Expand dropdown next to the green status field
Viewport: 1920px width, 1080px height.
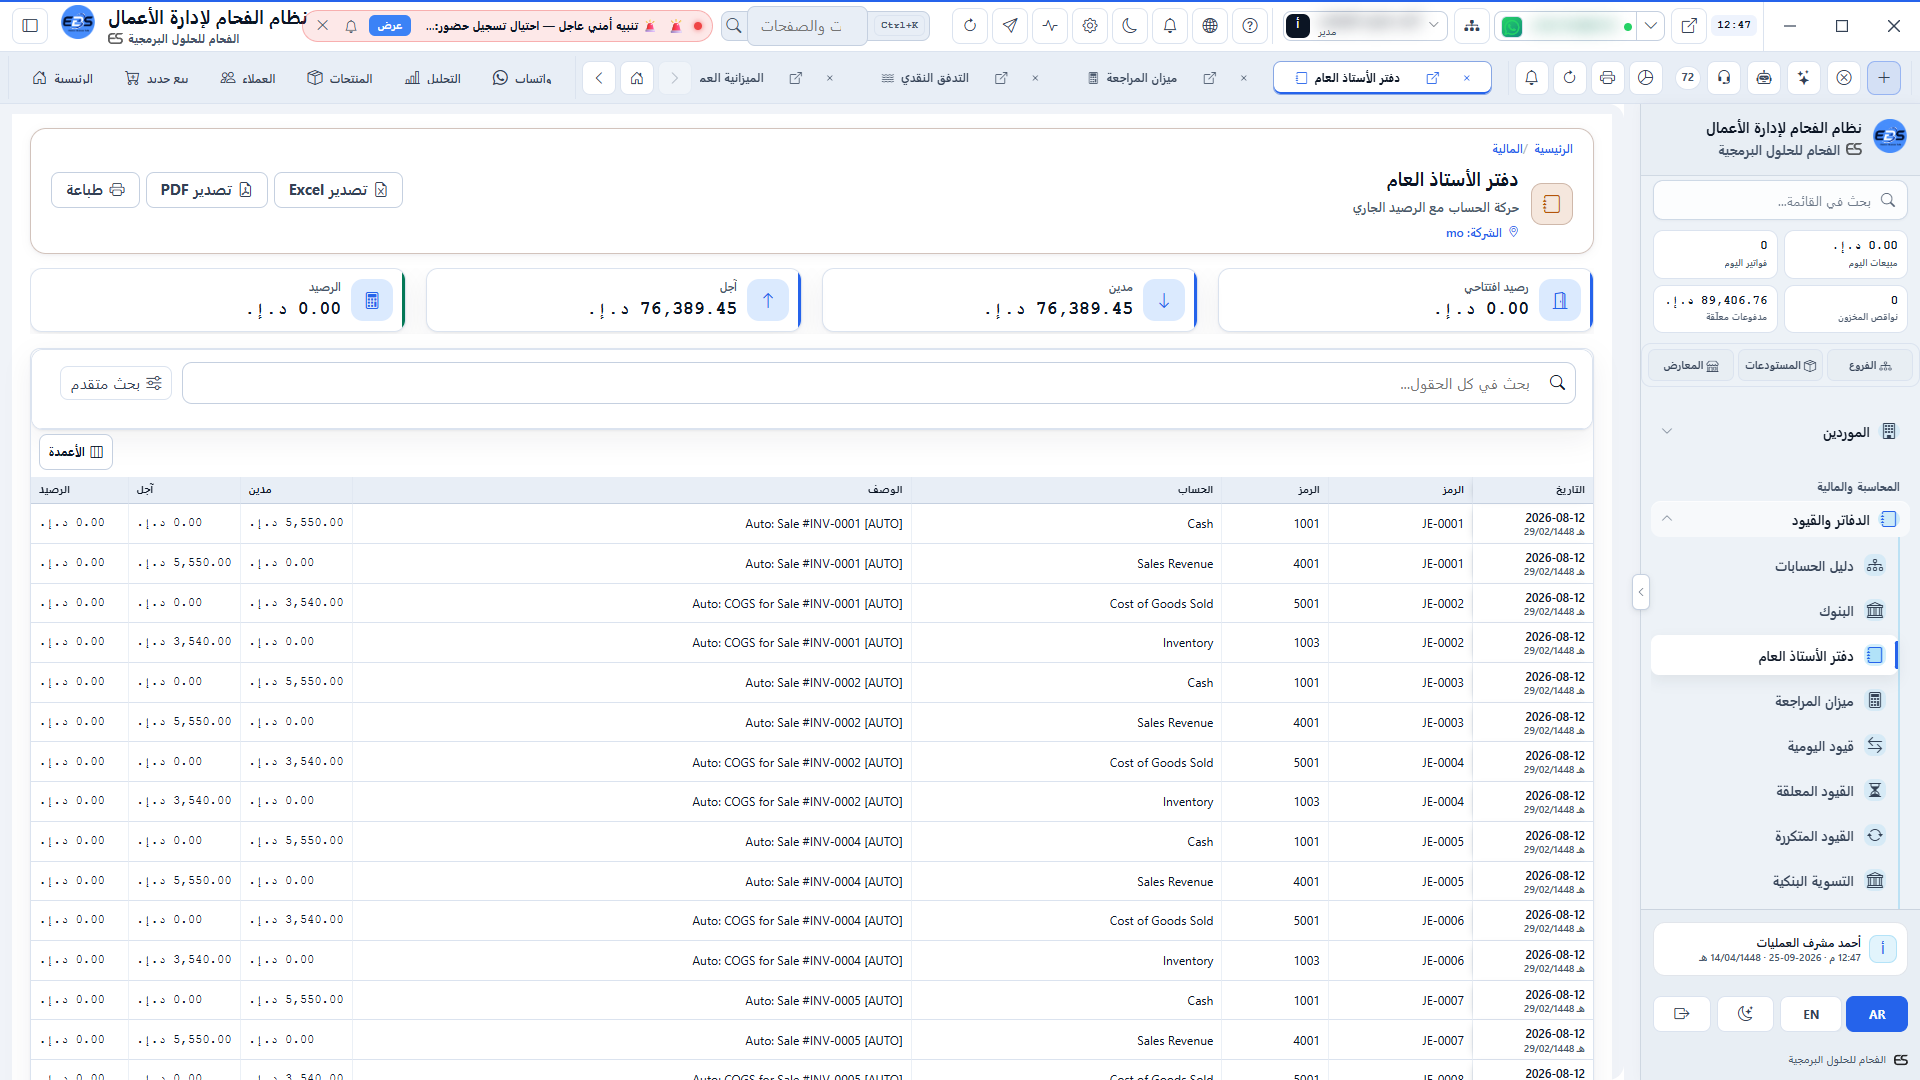(1651, 25)
